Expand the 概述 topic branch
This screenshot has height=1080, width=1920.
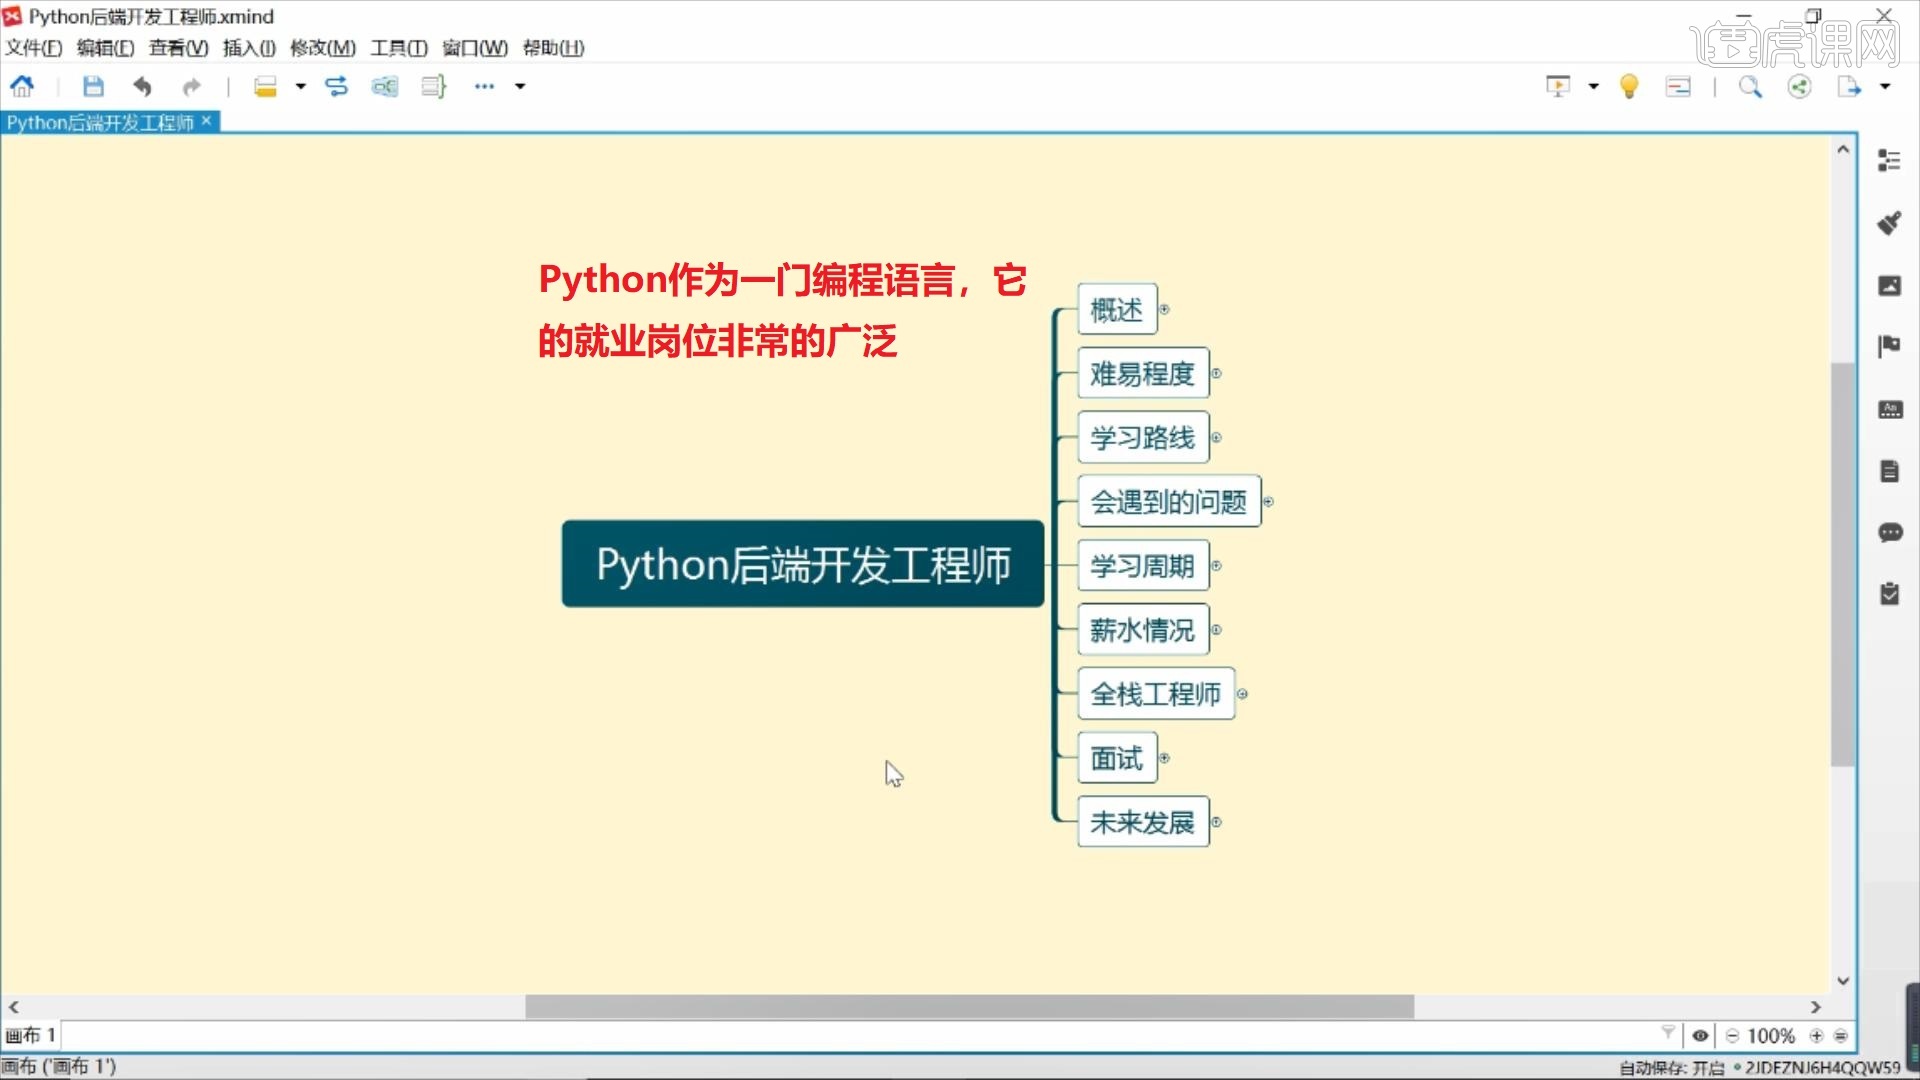point(1164,309)
